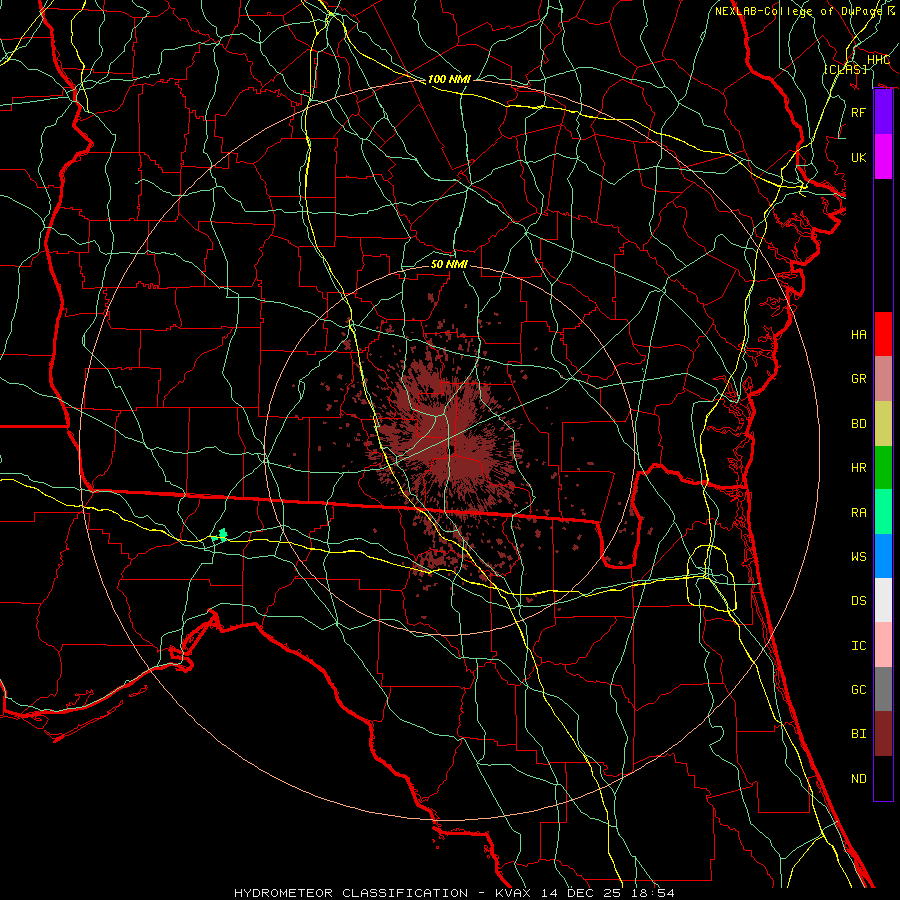The height and width of the screenshot is (900, 900).
Task: Click the magenta UK color swatch
Action: (x=883, y=157)
